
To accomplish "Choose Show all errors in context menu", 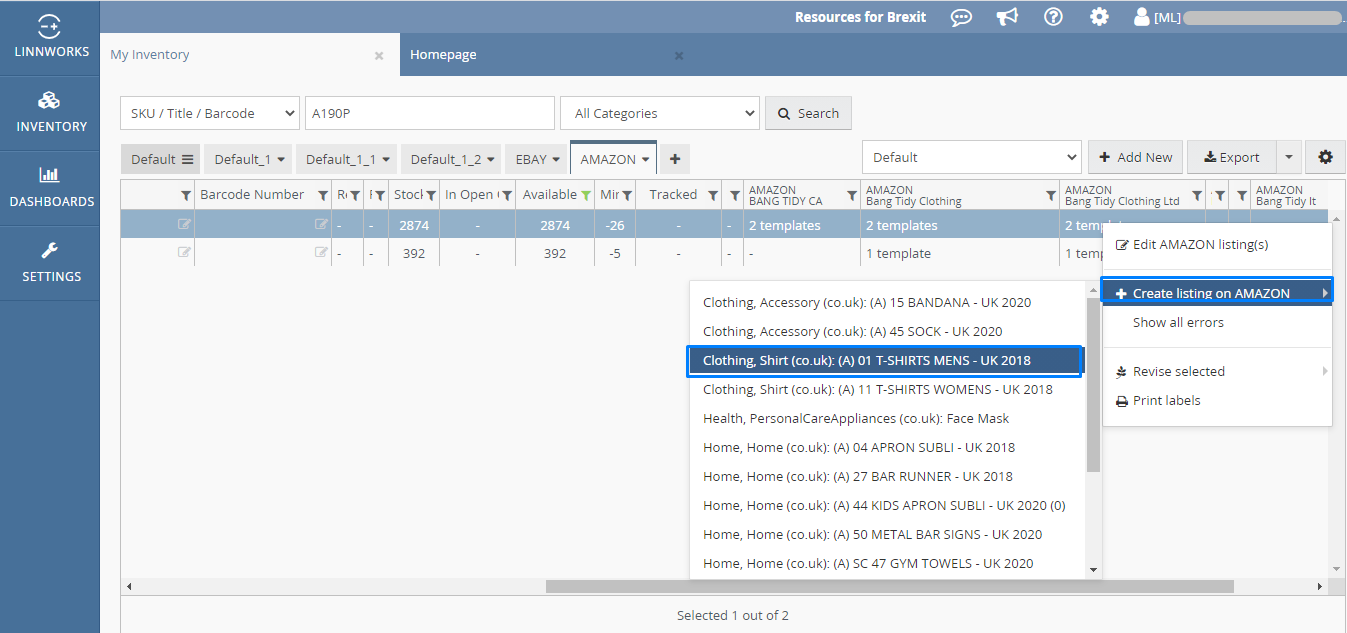I will [1217, 322].
